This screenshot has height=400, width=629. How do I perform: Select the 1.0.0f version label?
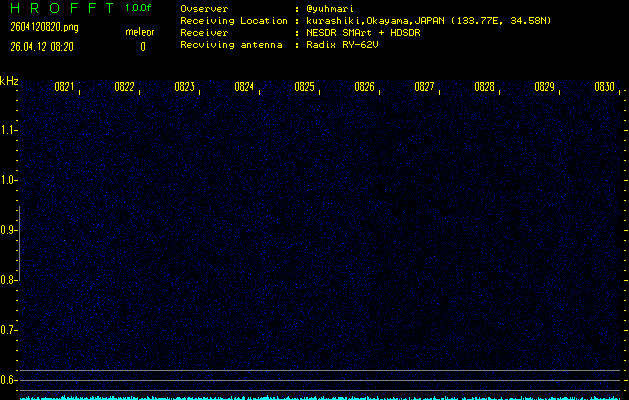pos(139,9)
